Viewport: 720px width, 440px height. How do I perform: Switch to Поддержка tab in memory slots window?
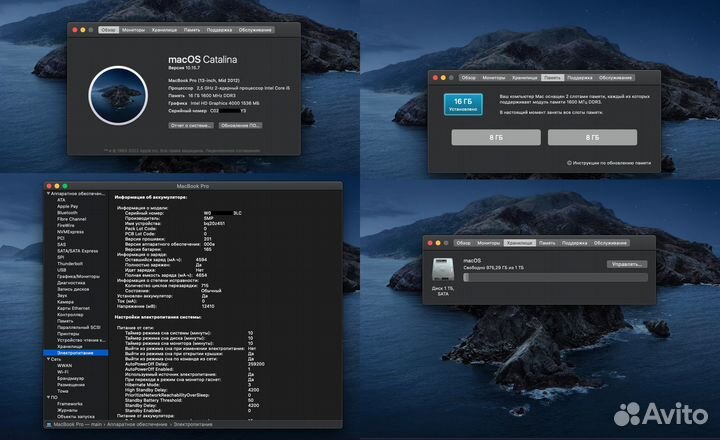[x=579, y=78]
